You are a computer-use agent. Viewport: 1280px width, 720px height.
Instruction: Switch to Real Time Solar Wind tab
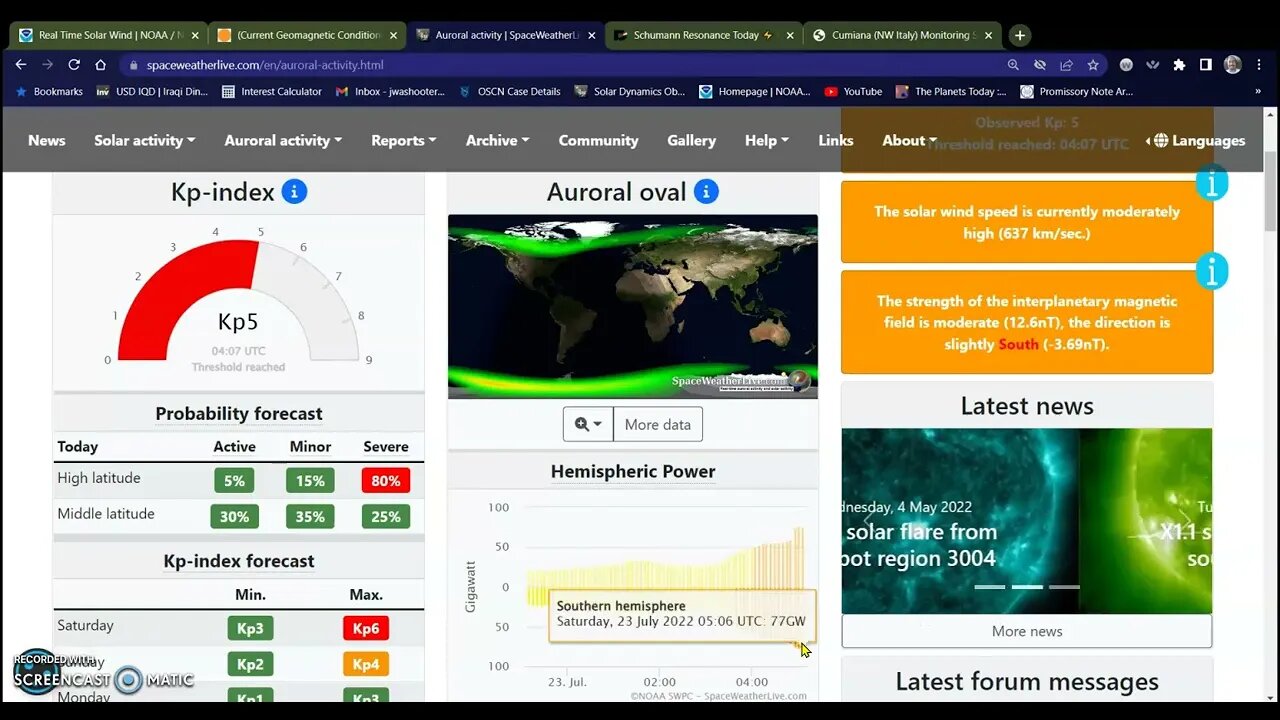coord(108,35)
